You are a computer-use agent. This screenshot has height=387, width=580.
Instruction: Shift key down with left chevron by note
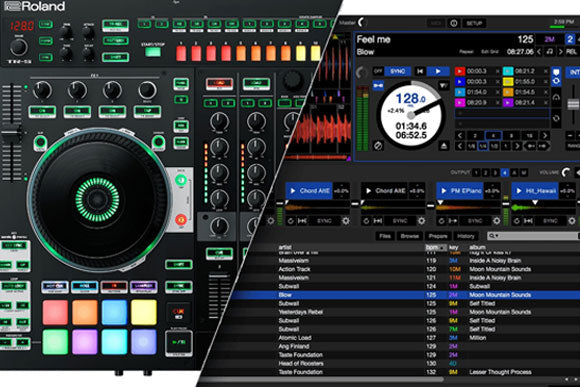point(540,52)
